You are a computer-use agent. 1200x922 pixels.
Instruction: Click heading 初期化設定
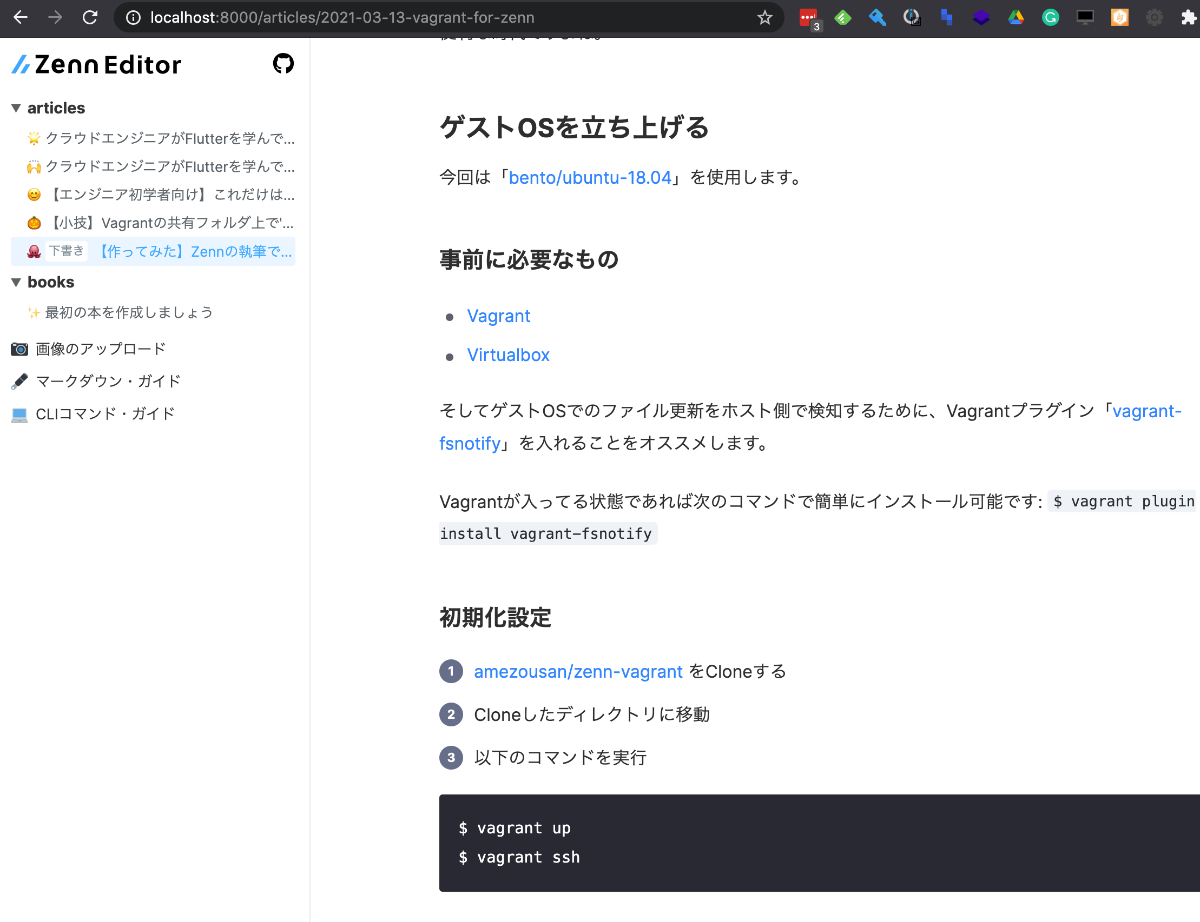coord(495,617)
